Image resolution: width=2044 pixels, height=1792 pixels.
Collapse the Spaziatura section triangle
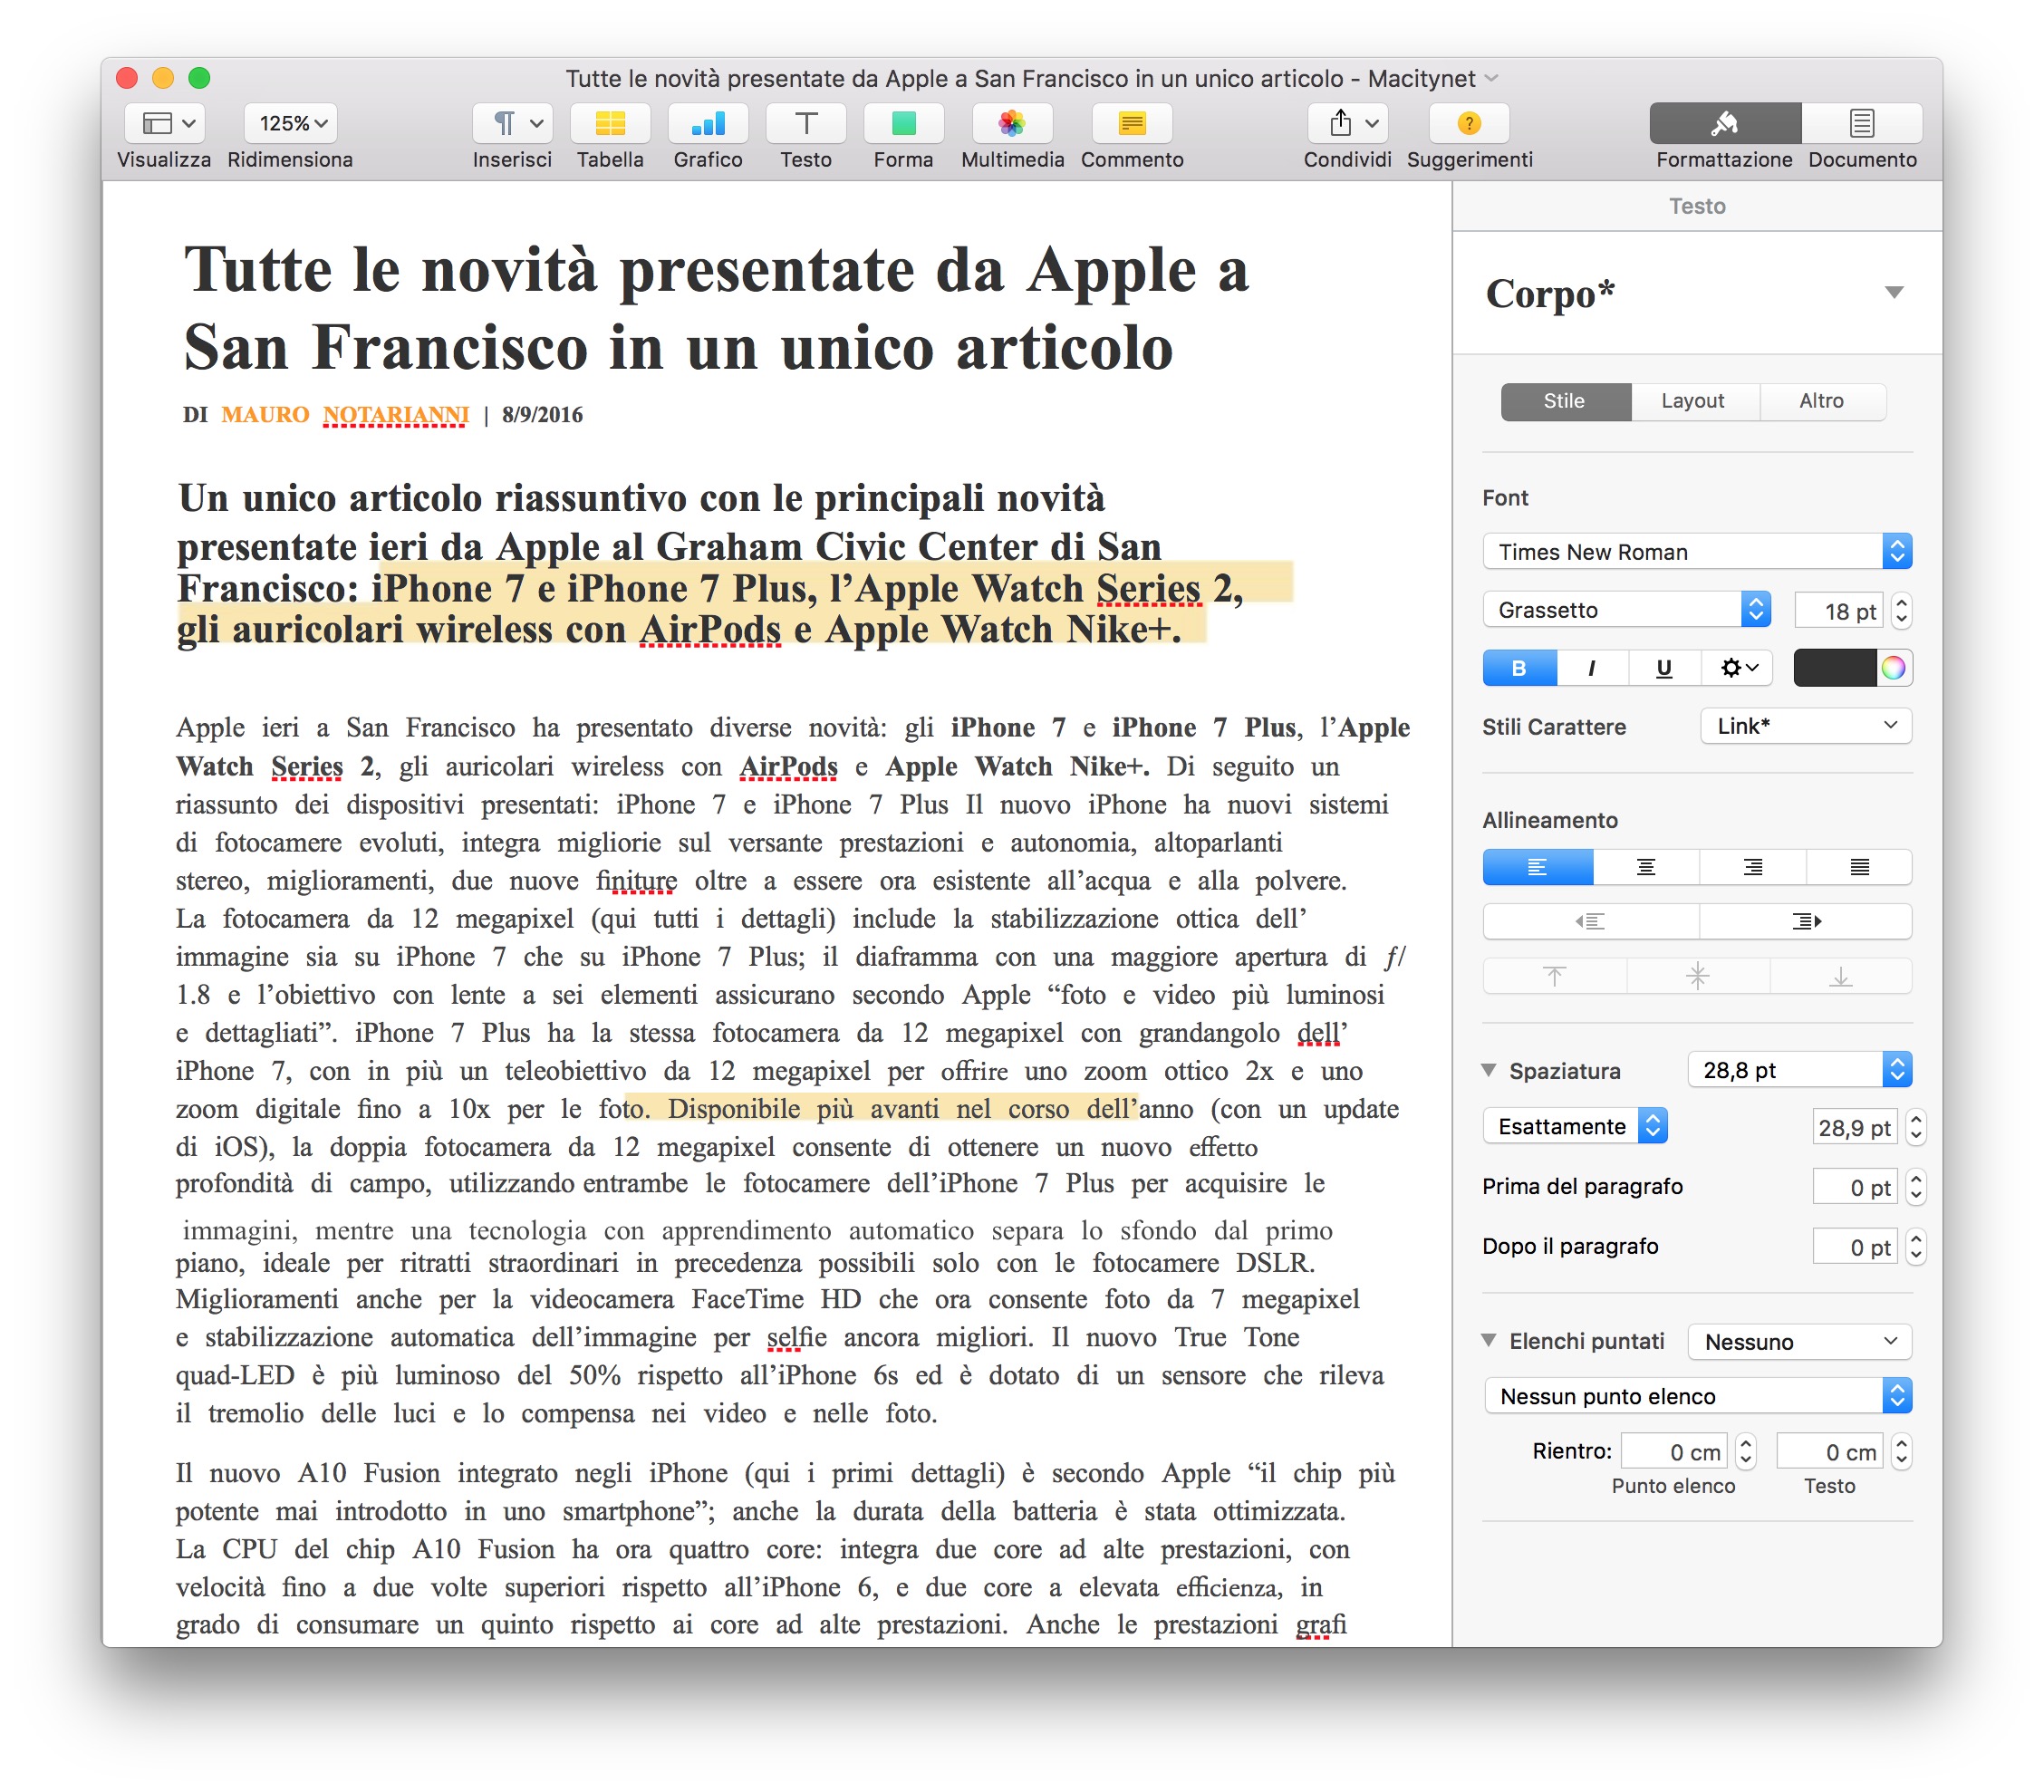[x=1489, y=1070]
